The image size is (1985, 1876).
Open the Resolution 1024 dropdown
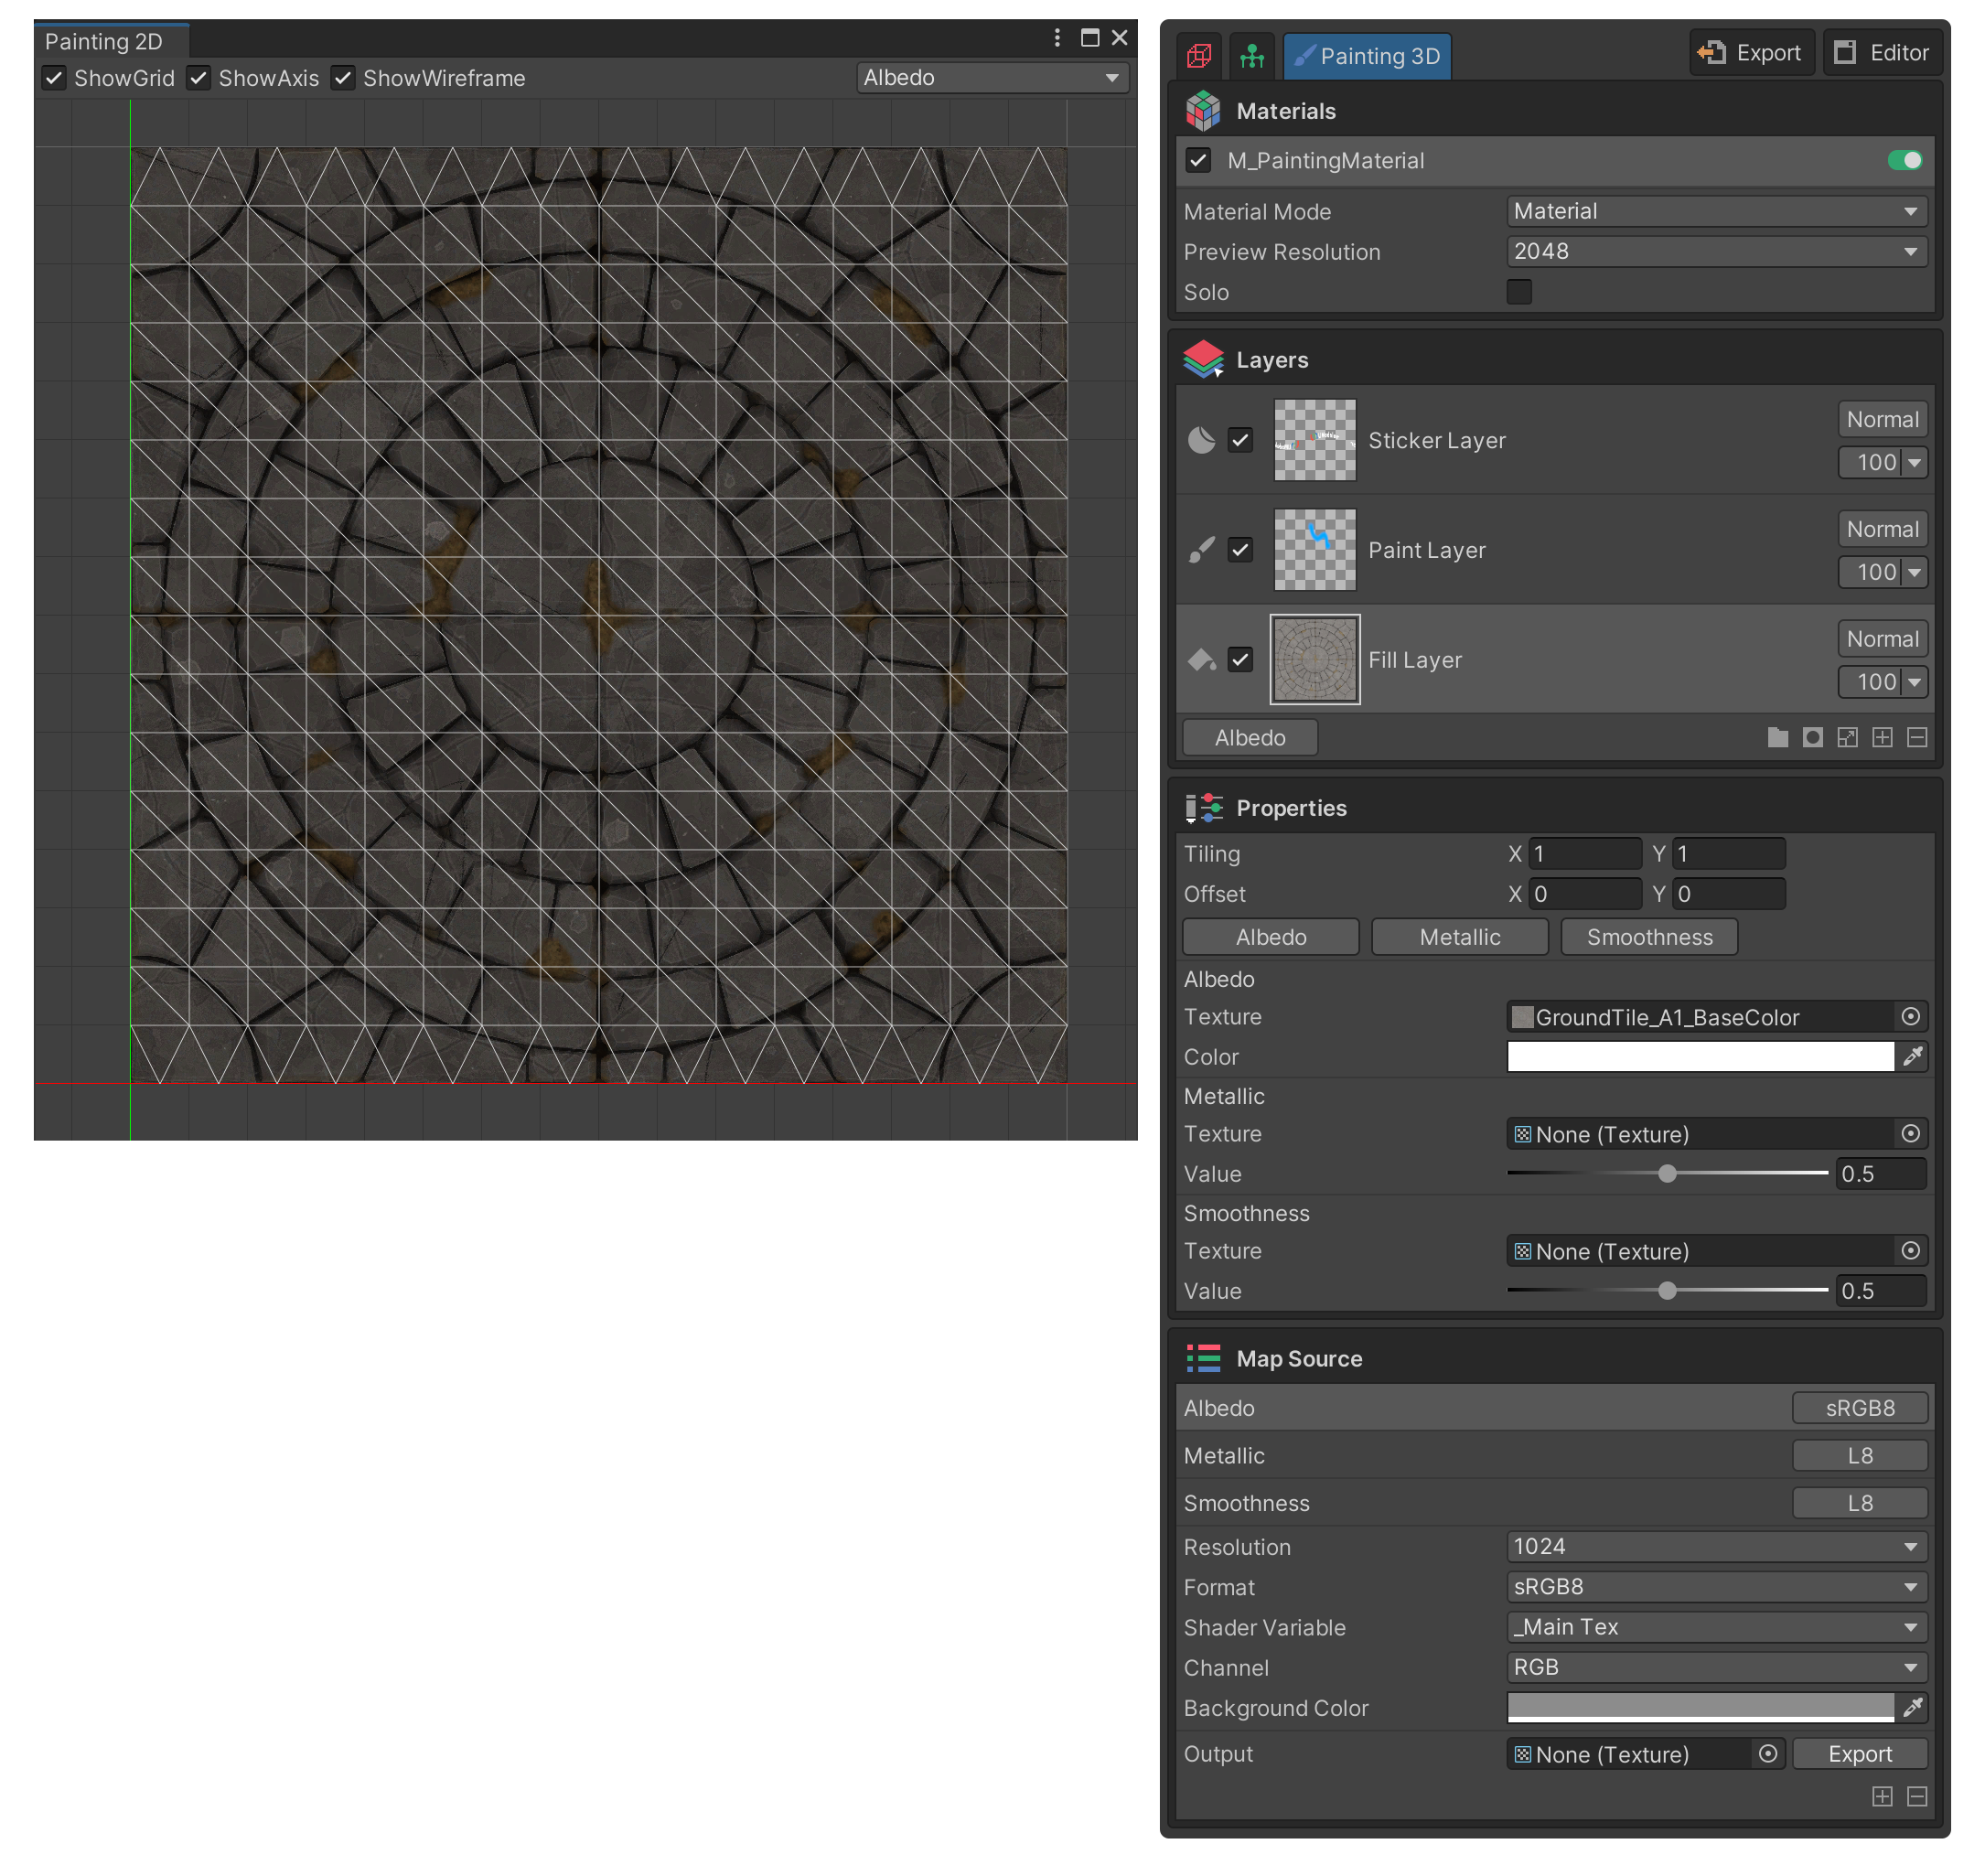(1716, 1546)
